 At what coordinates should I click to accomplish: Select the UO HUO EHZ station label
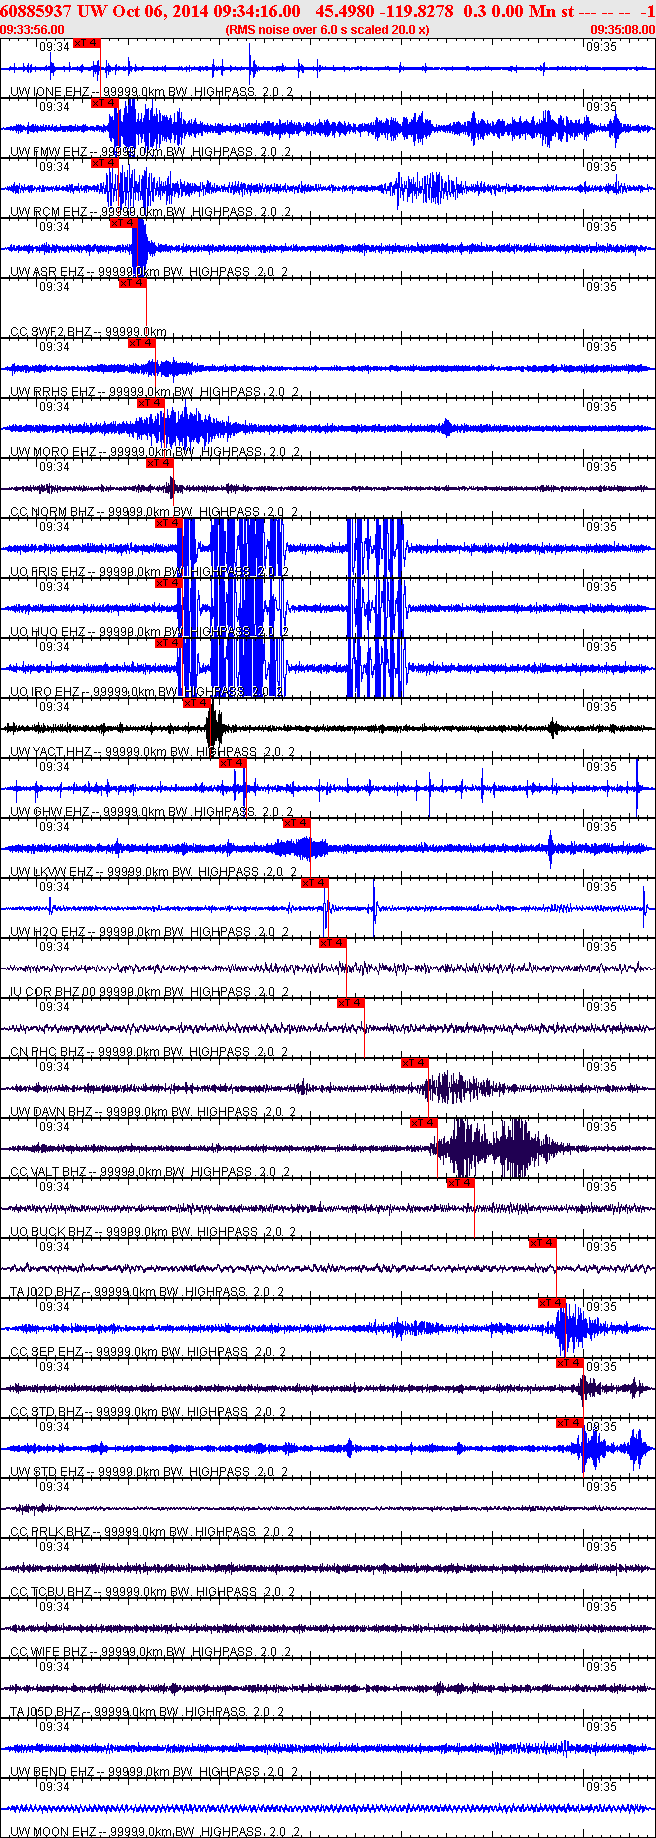click(49, 632)
